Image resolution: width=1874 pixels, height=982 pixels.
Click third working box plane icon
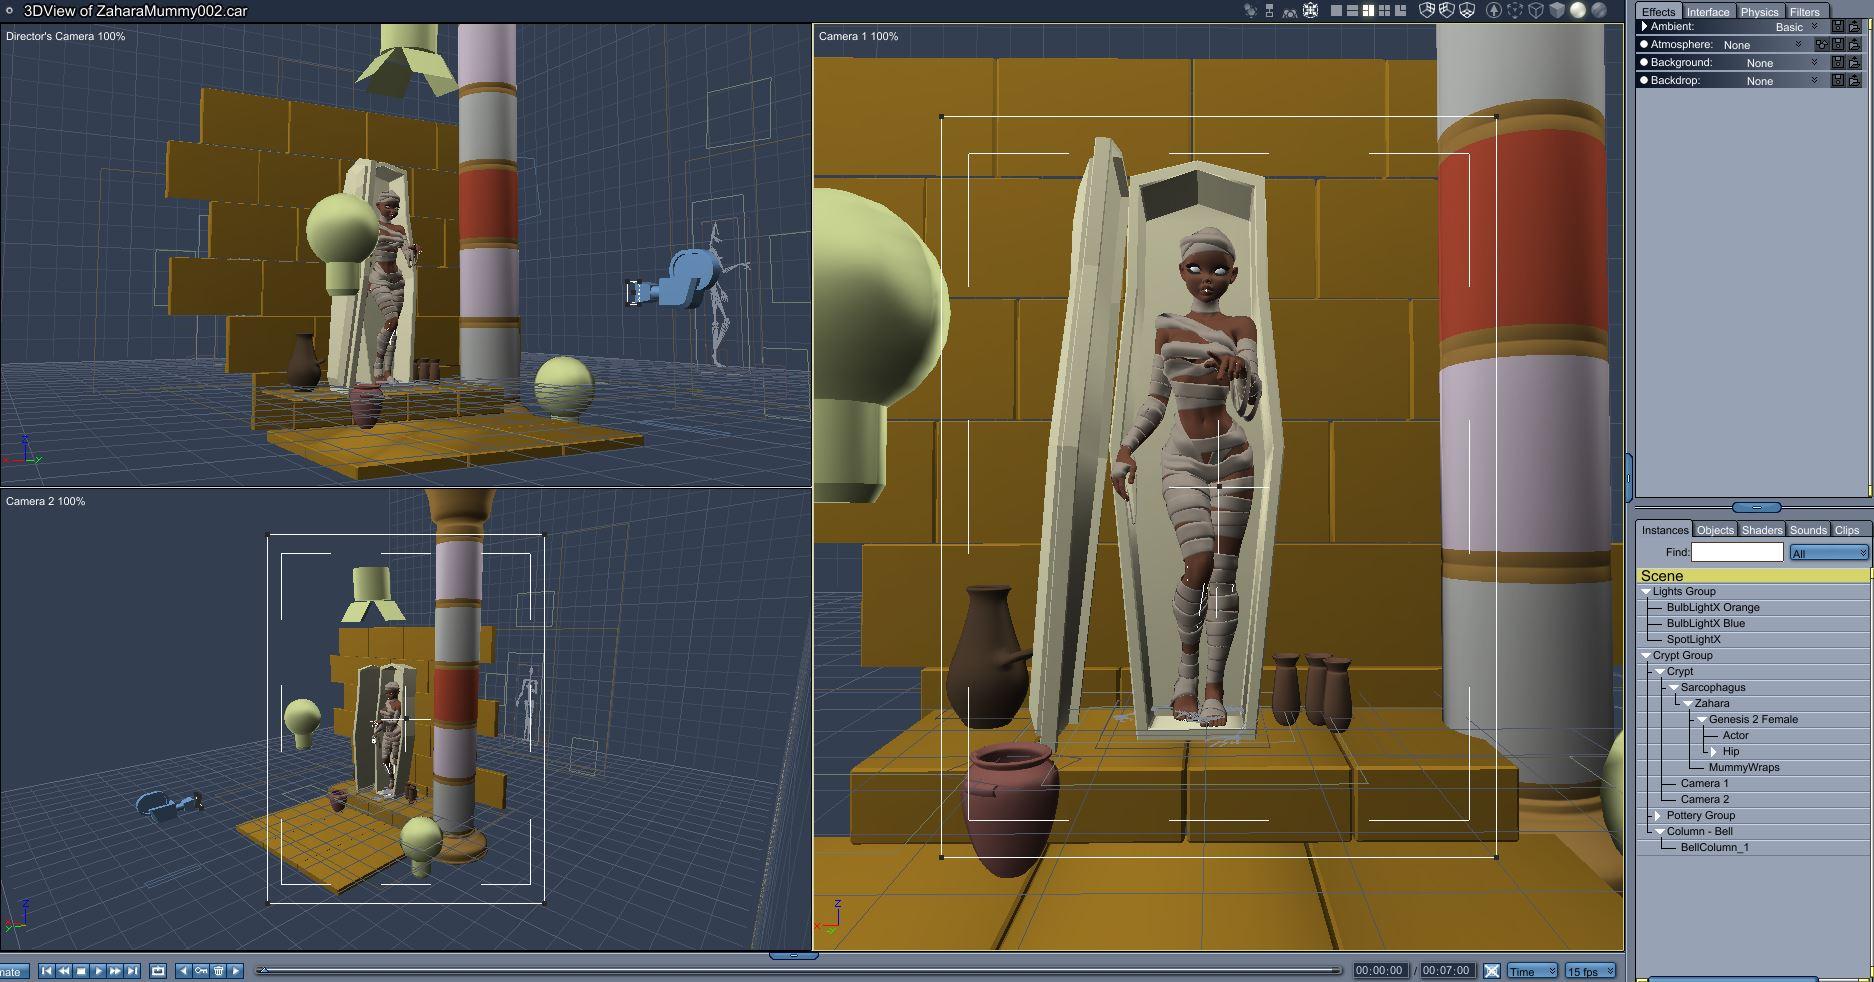1467,10
